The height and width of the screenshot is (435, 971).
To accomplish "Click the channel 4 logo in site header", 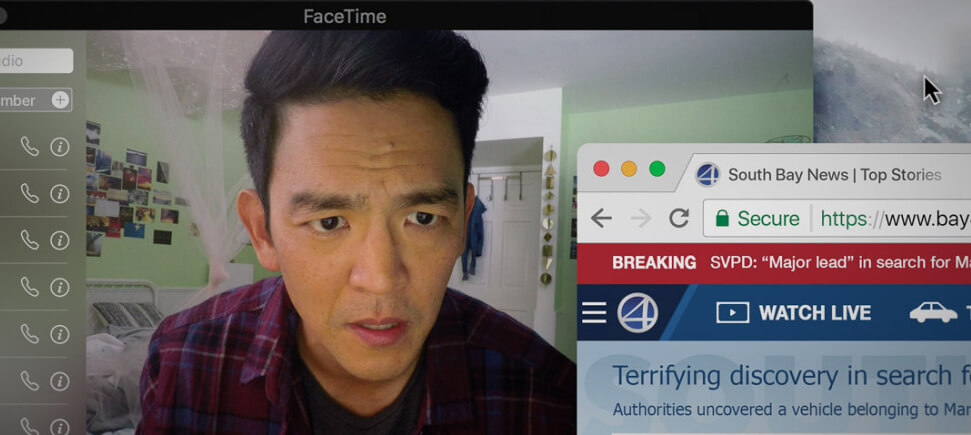I will pyautogui.click(x=637, y=313).
